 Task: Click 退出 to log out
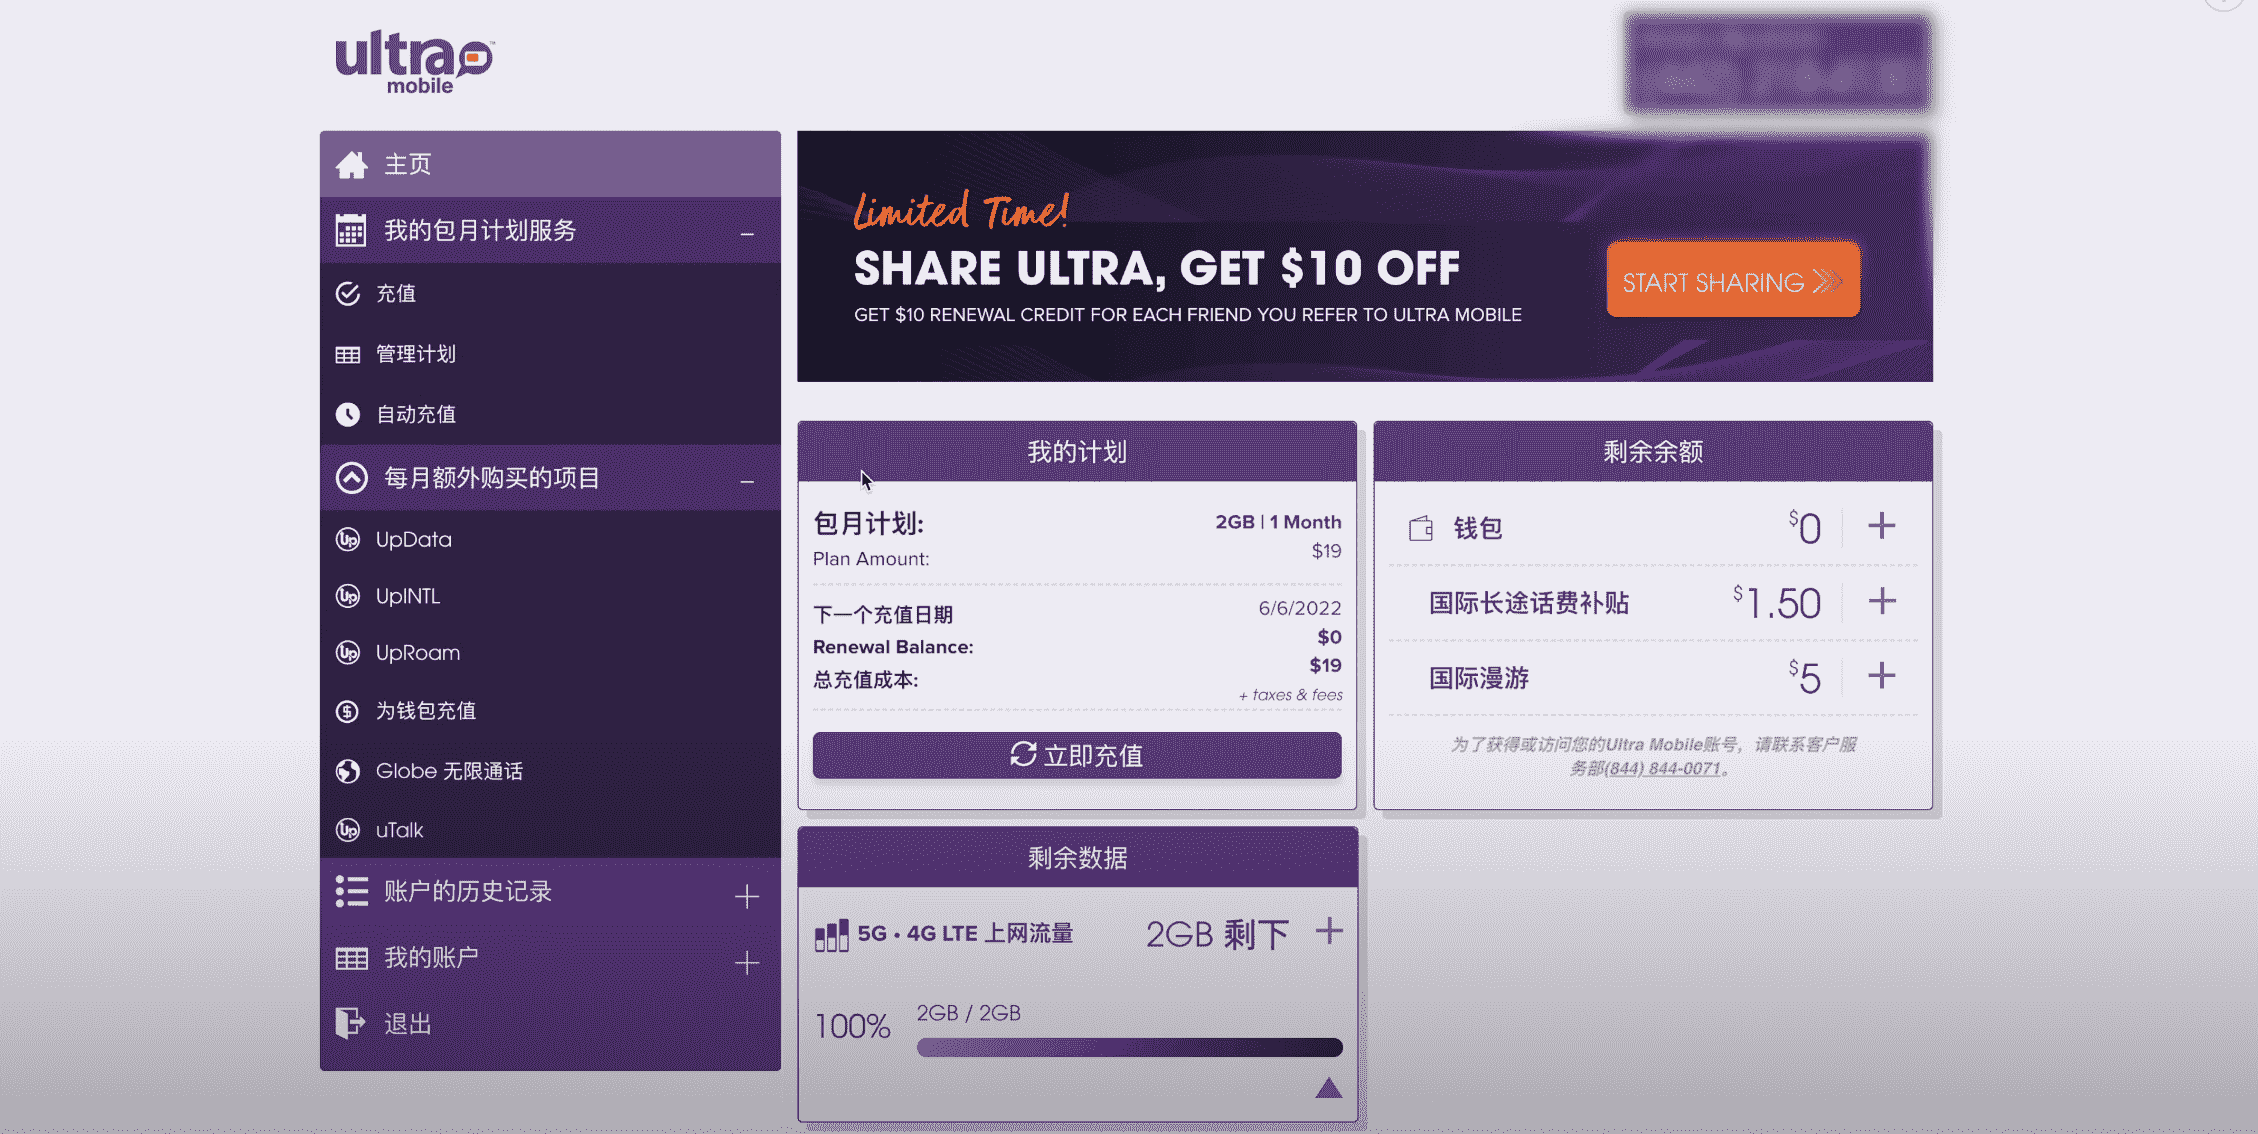pos(550,1024)
